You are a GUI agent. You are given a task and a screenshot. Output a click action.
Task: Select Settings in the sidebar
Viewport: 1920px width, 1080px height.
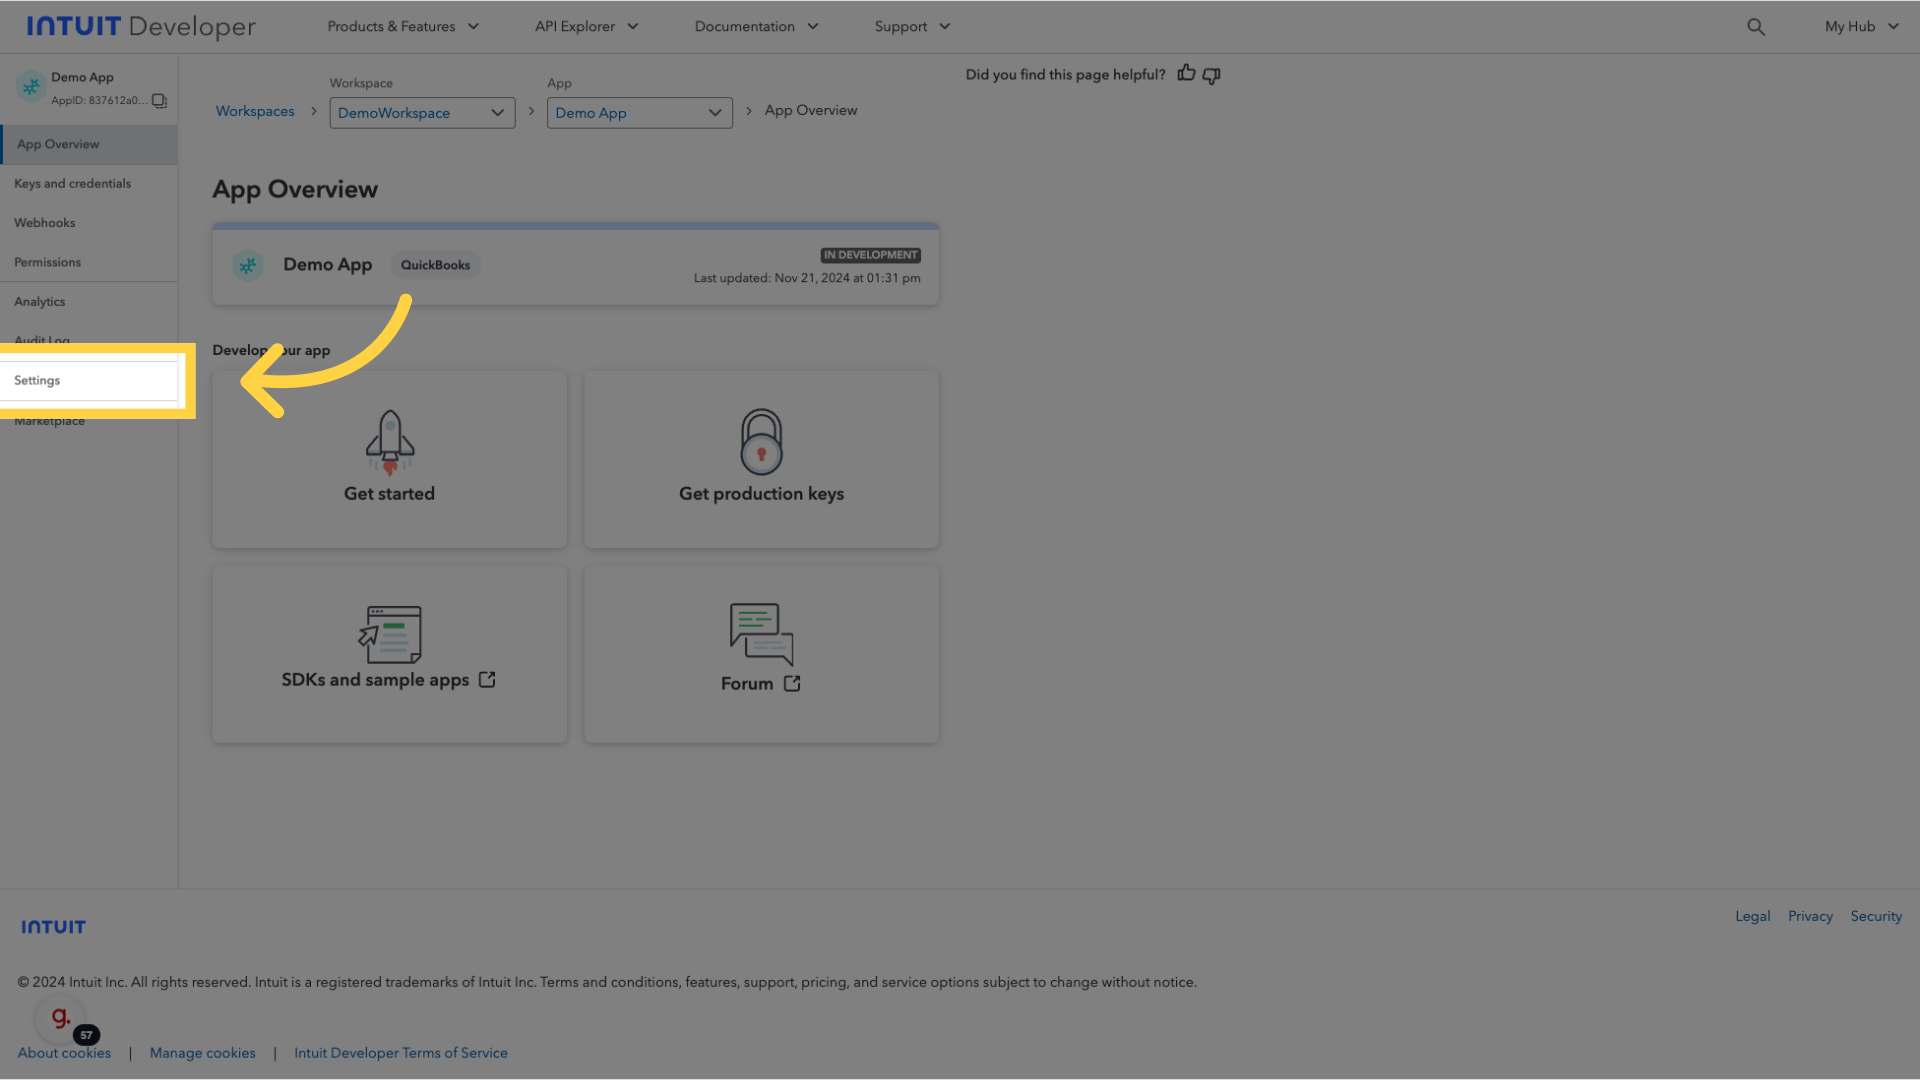(36, 380)
